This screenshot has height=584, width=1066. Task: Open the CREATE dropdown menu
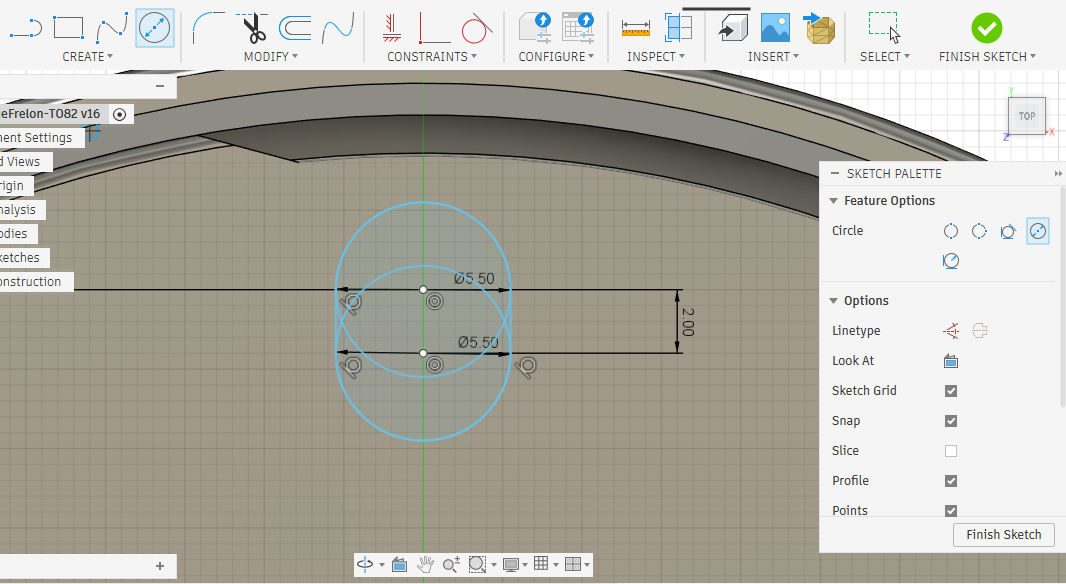87,57
